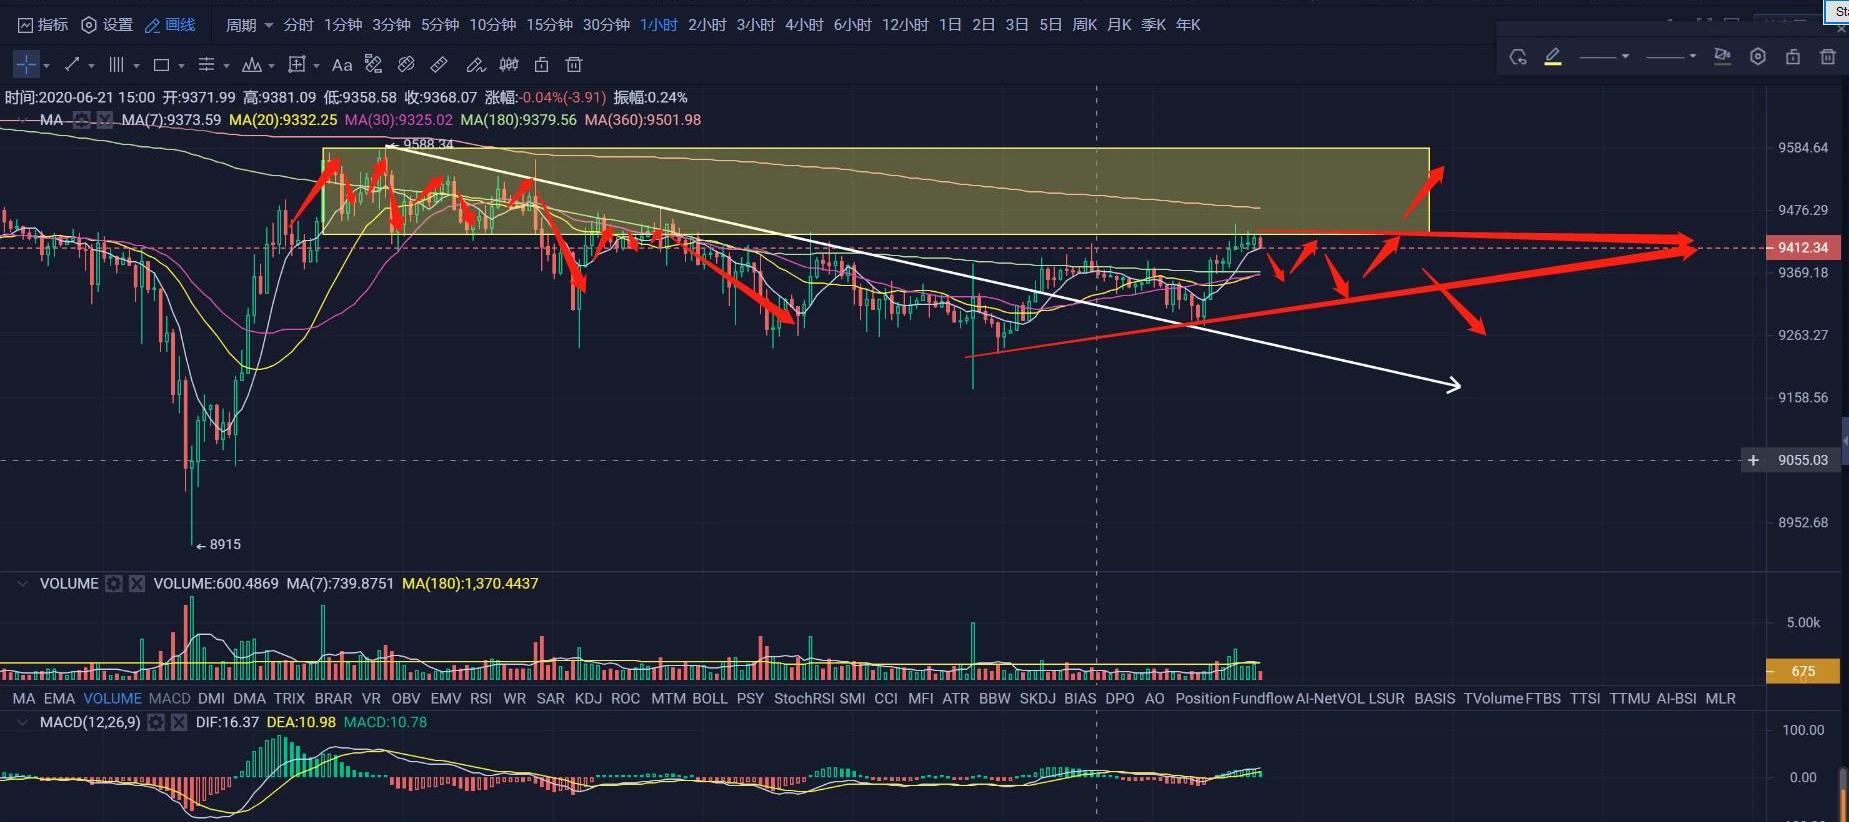Select the measure box tool
This screenshot has width=1849, height=822.
(x=297, y=65)
